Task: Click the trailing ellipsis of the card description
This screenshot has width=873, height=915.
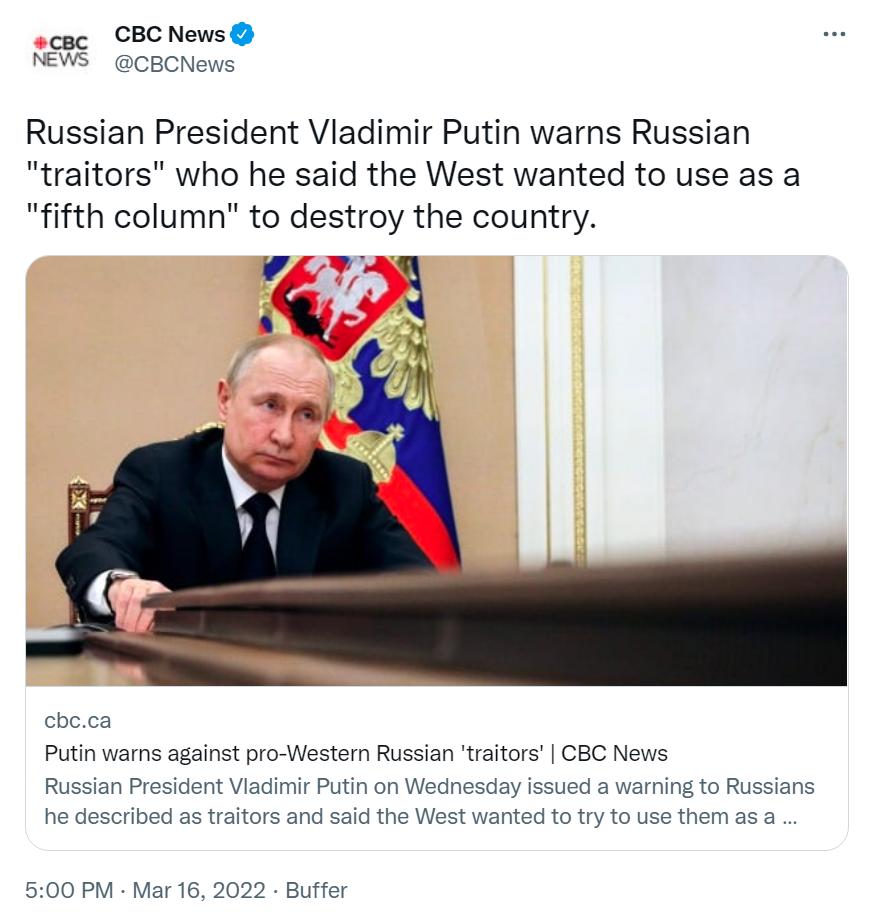Action: pos(789,817)
